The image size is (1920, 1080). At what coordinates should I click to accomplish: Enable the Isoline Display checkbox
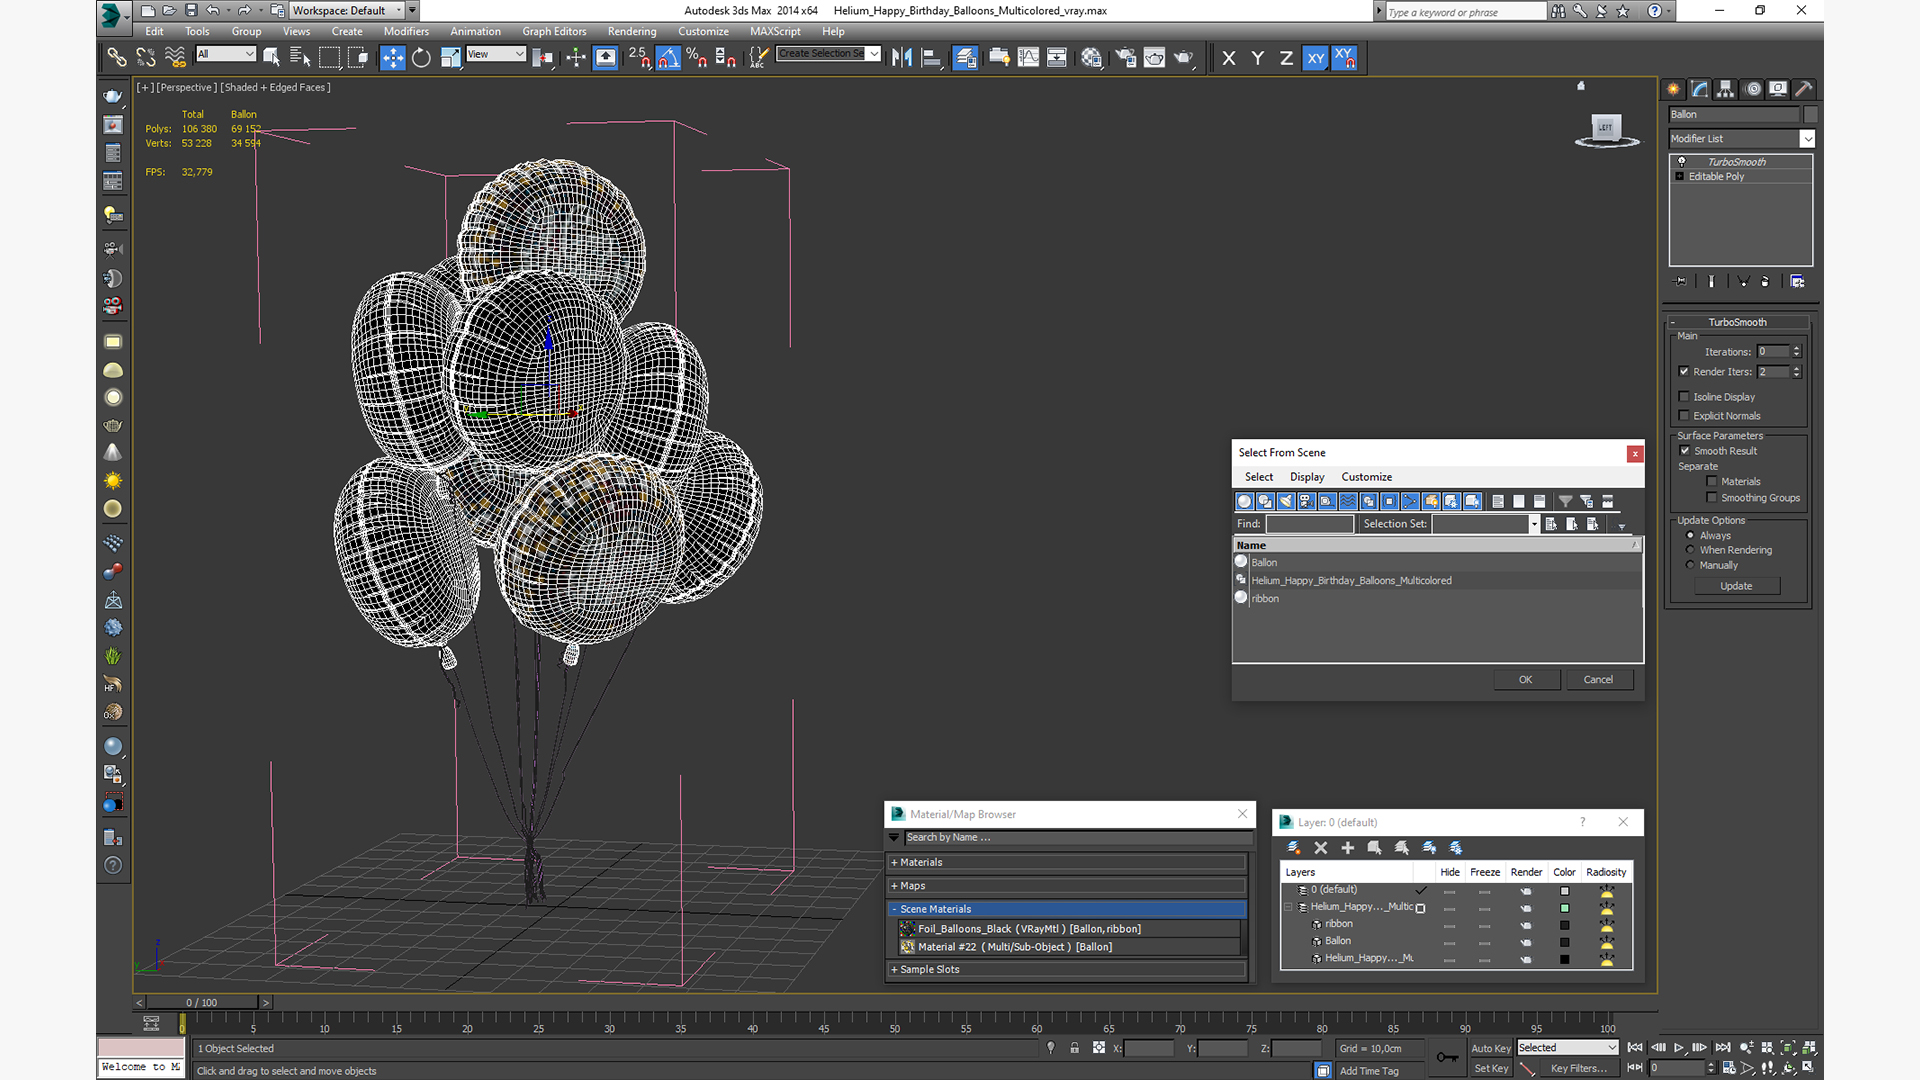click(x=1684, y=397)
